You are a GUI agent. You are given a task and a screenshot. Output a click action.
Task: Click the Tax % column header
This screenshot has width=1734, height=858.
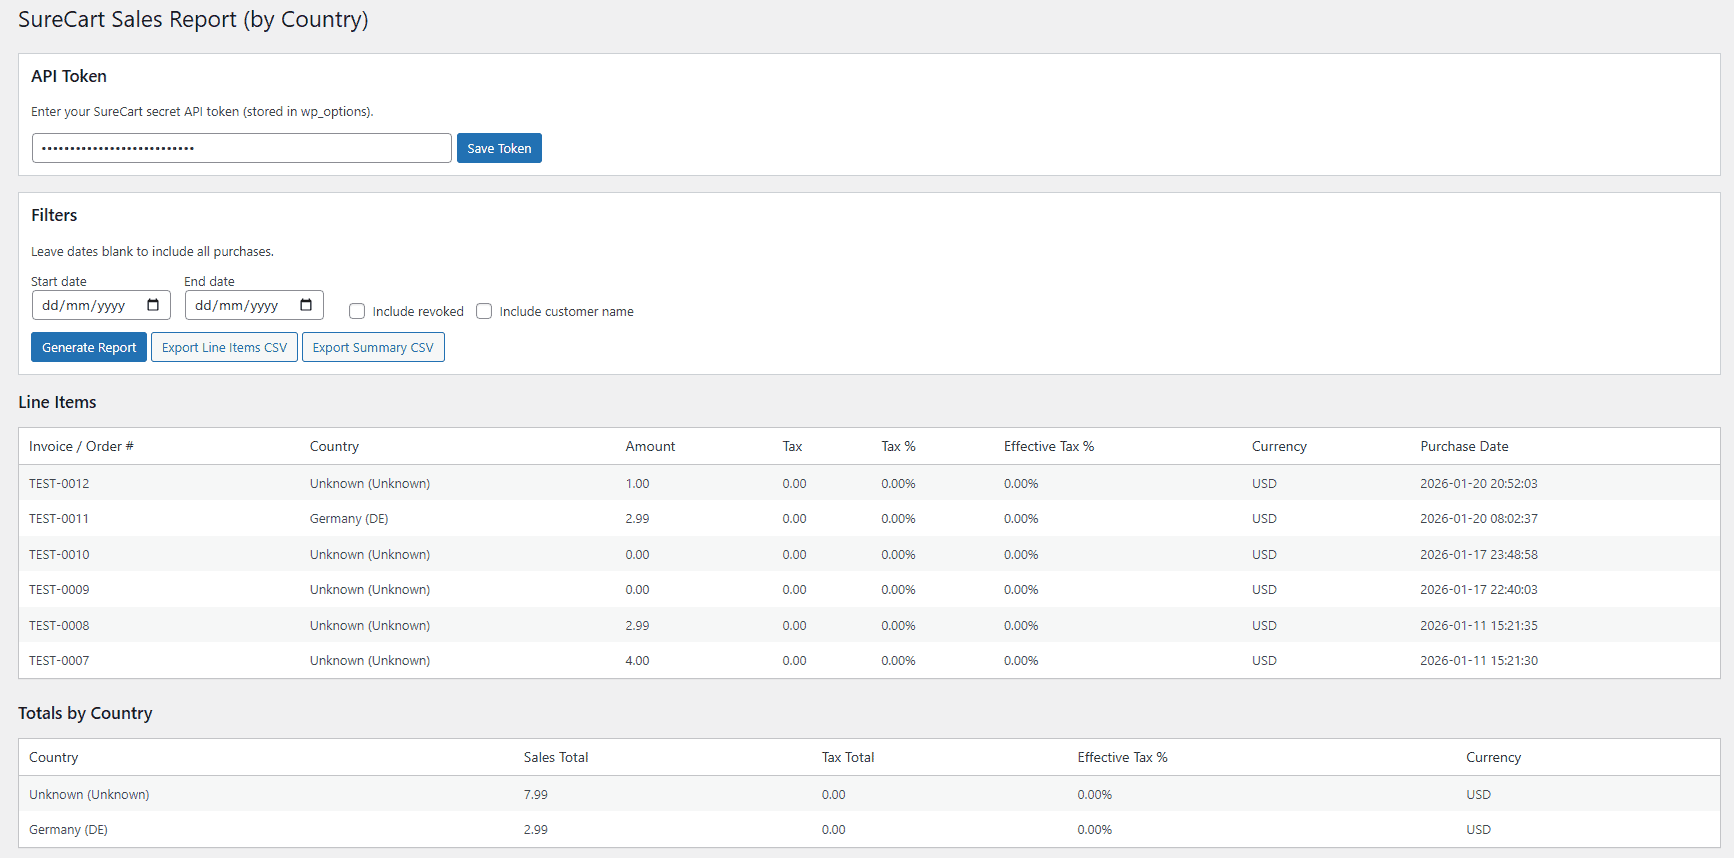coord(898,446)
